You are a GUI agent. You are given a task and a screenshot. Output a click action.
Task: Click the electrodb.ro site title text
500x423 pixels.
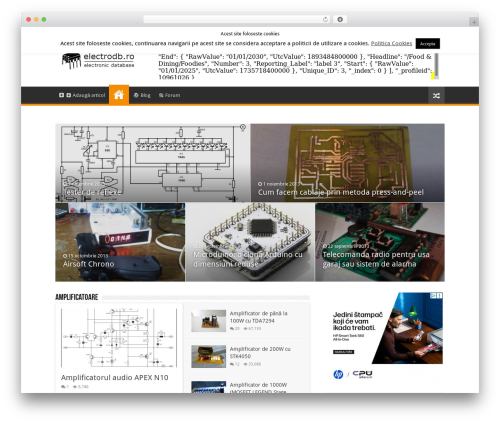point(109,56)
